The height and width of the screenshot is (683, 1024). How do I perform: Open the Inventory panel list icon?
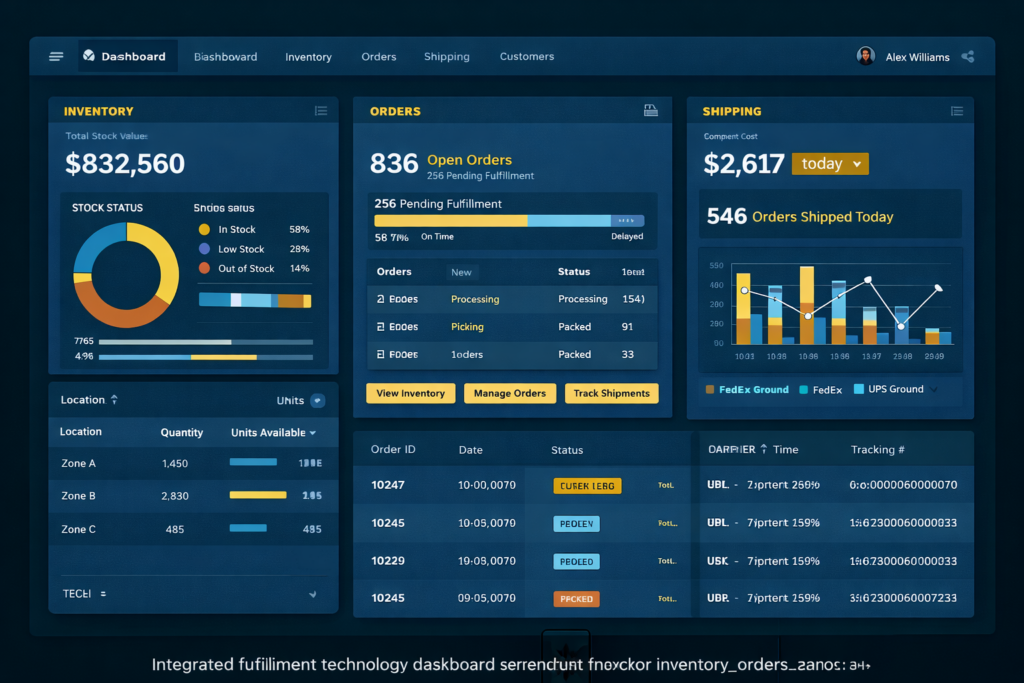[321, 111]
